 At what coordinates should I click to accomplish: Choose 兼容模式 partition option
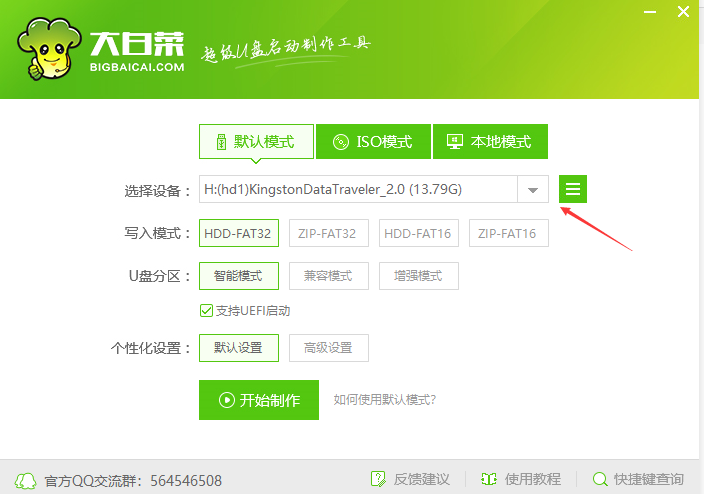click(x=329, y=276)
